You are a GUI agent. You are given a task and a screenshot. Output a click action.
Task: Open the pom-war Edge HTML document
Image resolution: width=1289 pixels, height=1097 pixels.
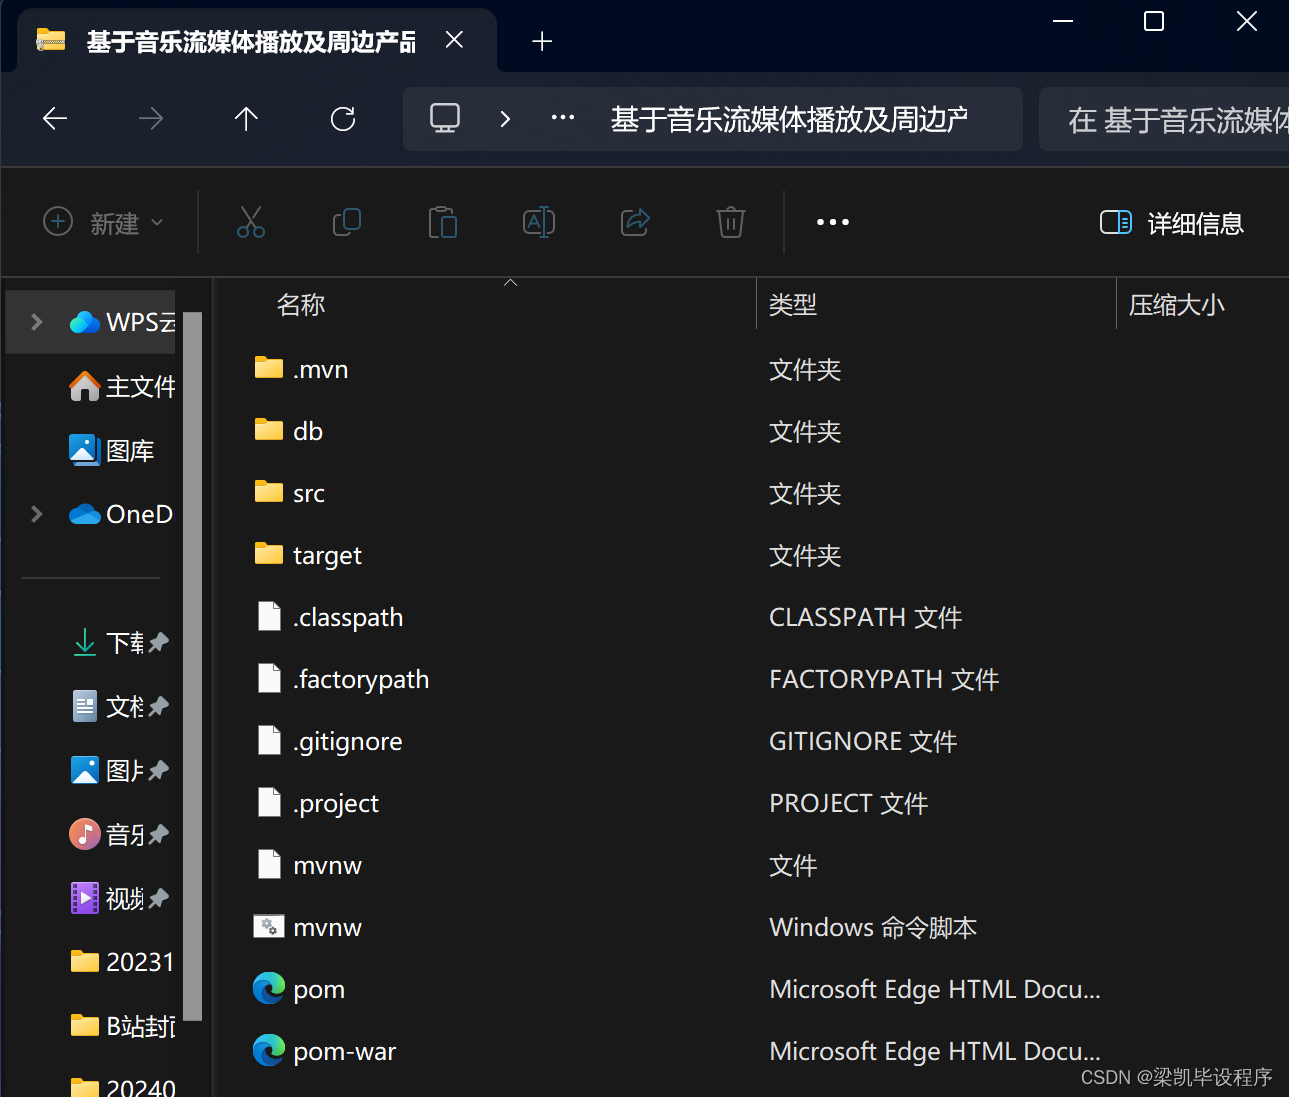click(345, 1050)
